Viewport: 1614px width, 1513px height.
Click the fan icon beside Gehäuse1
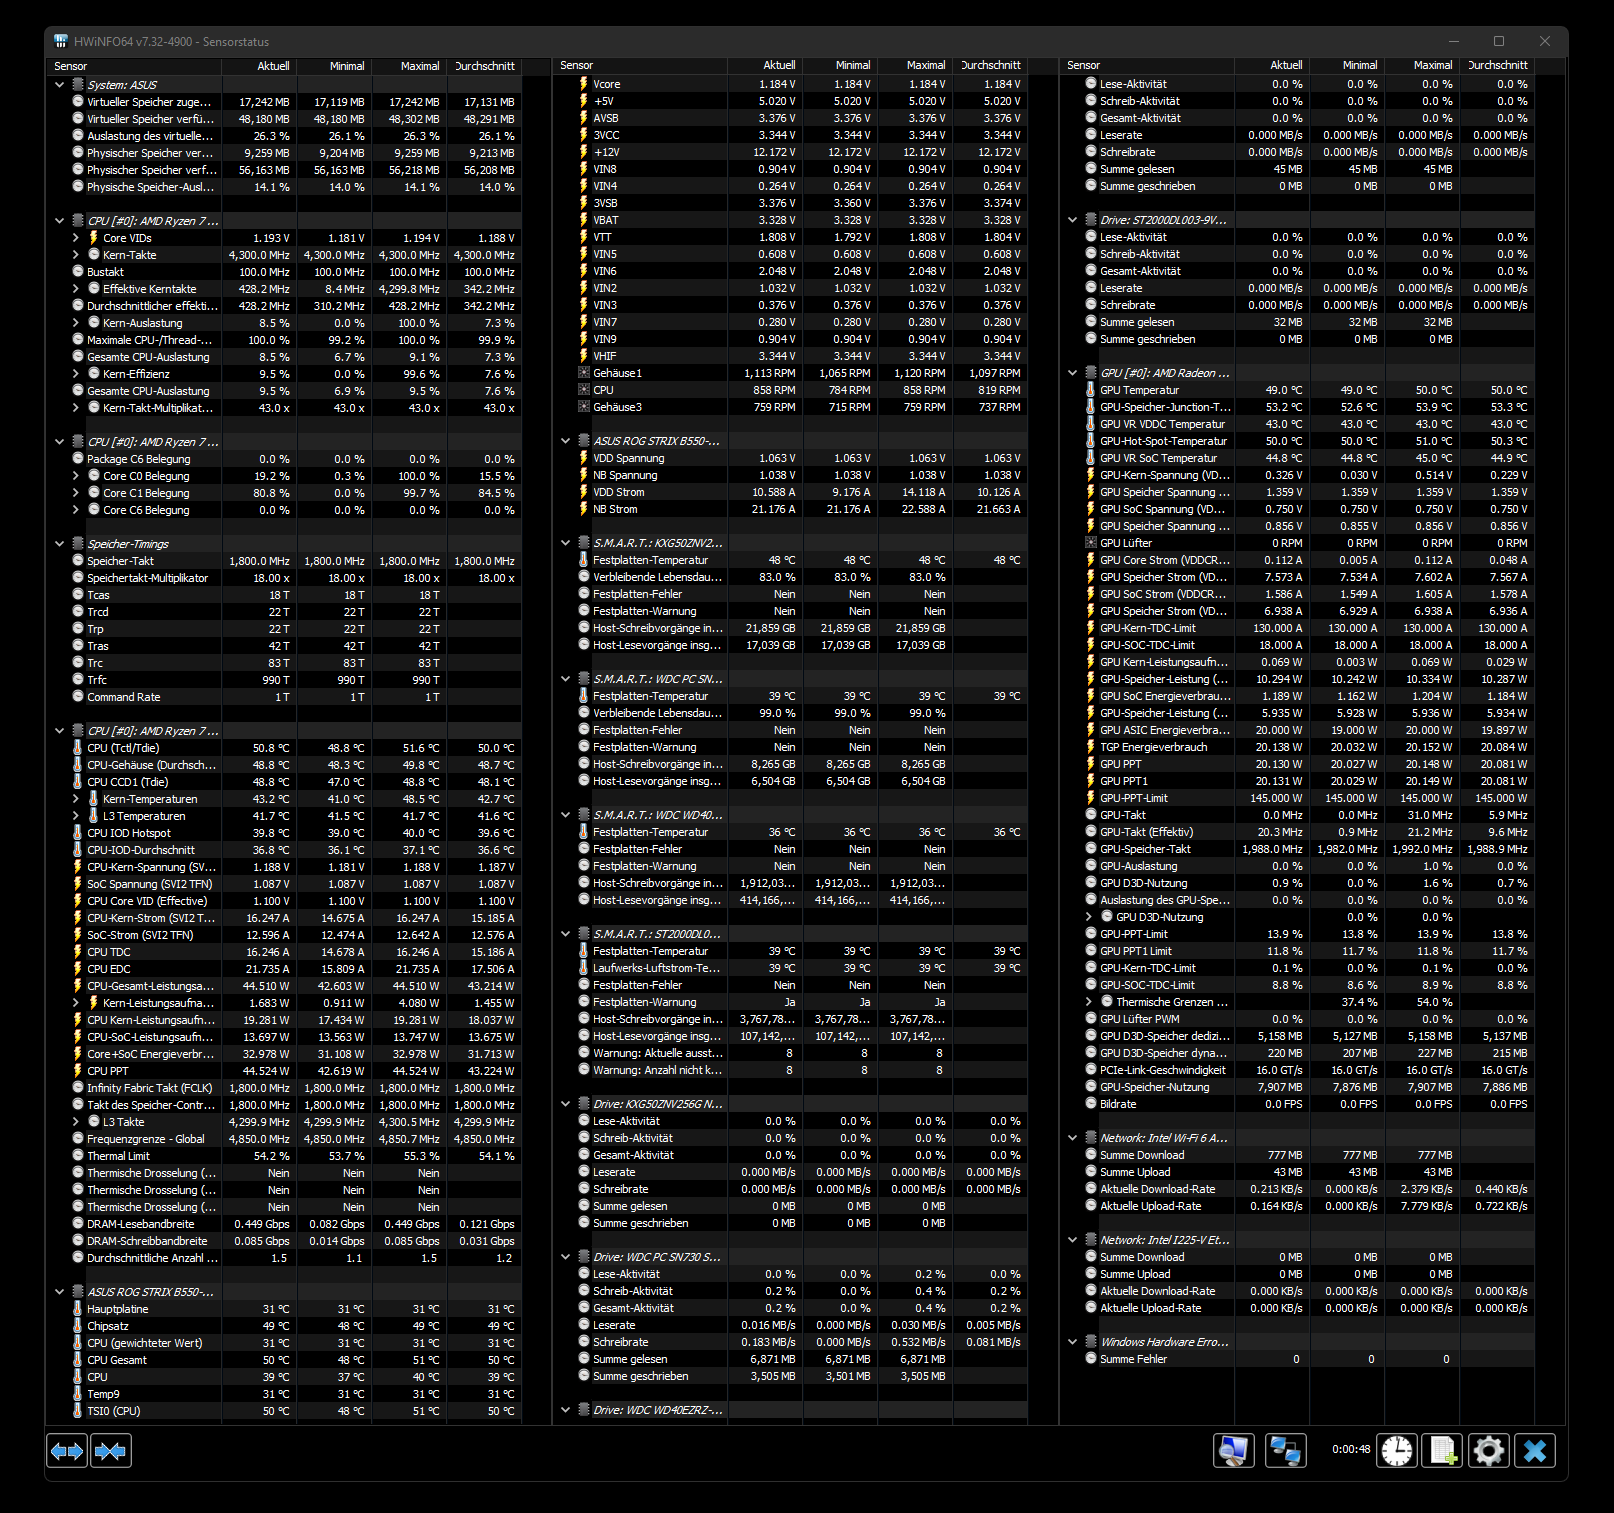click(584, 373)
